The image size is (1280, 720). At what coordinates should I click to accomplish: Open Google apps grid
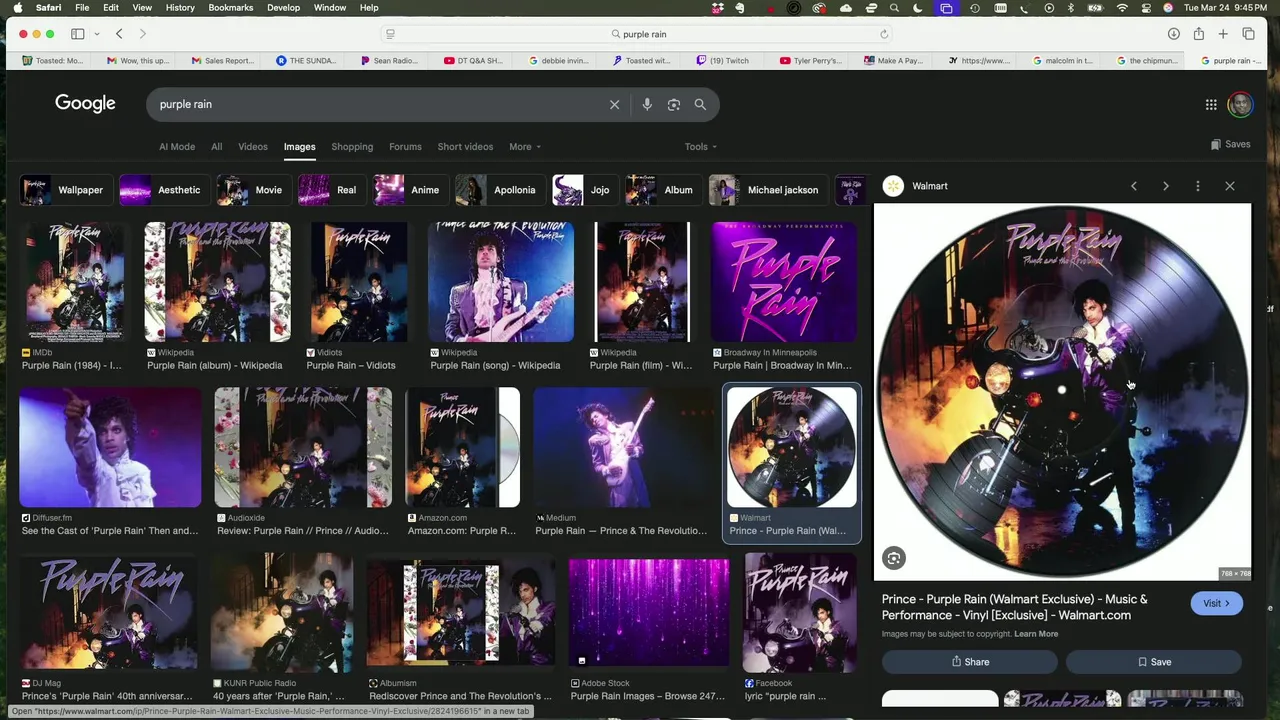tap(1211, 104)
